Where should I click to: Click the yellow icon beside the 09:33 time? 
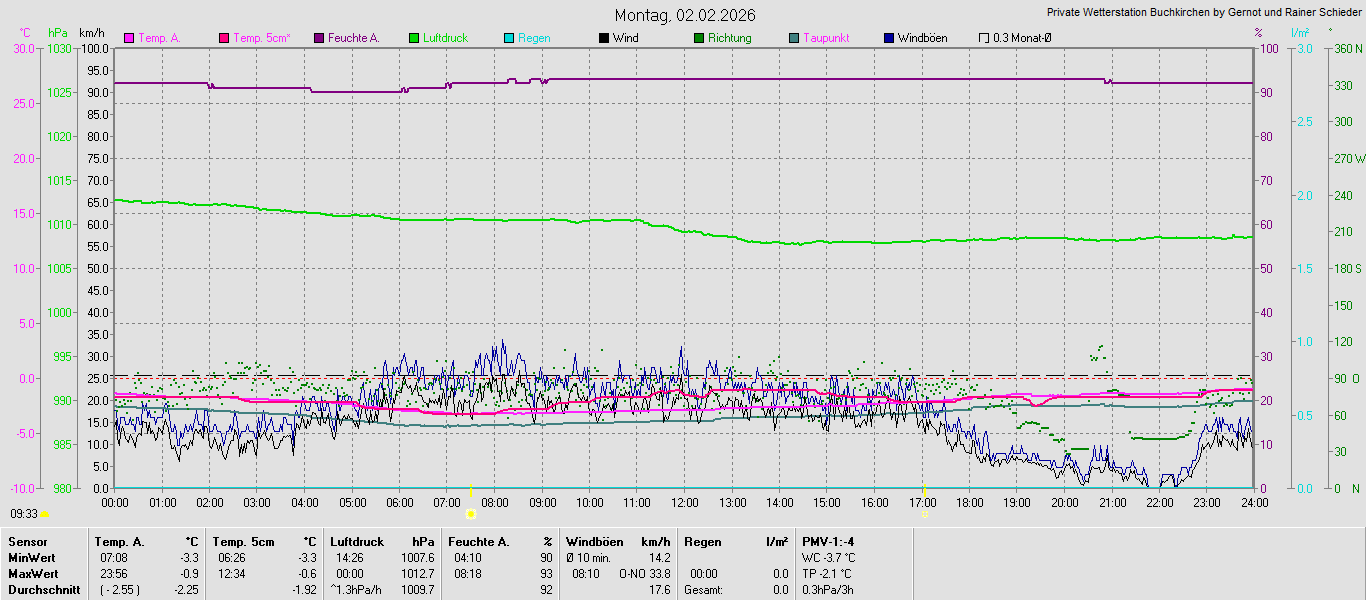point(44,514)
